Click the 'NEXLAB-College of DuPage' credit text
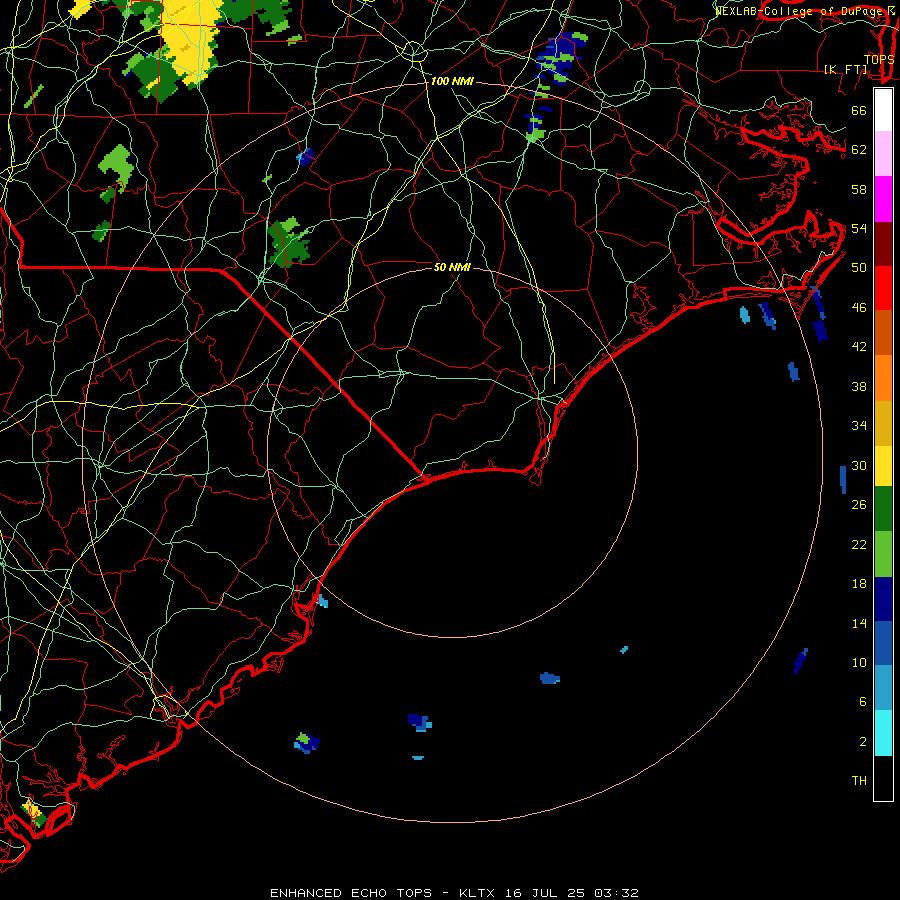Screen dimensions: 900x900 tap(798, 11)
